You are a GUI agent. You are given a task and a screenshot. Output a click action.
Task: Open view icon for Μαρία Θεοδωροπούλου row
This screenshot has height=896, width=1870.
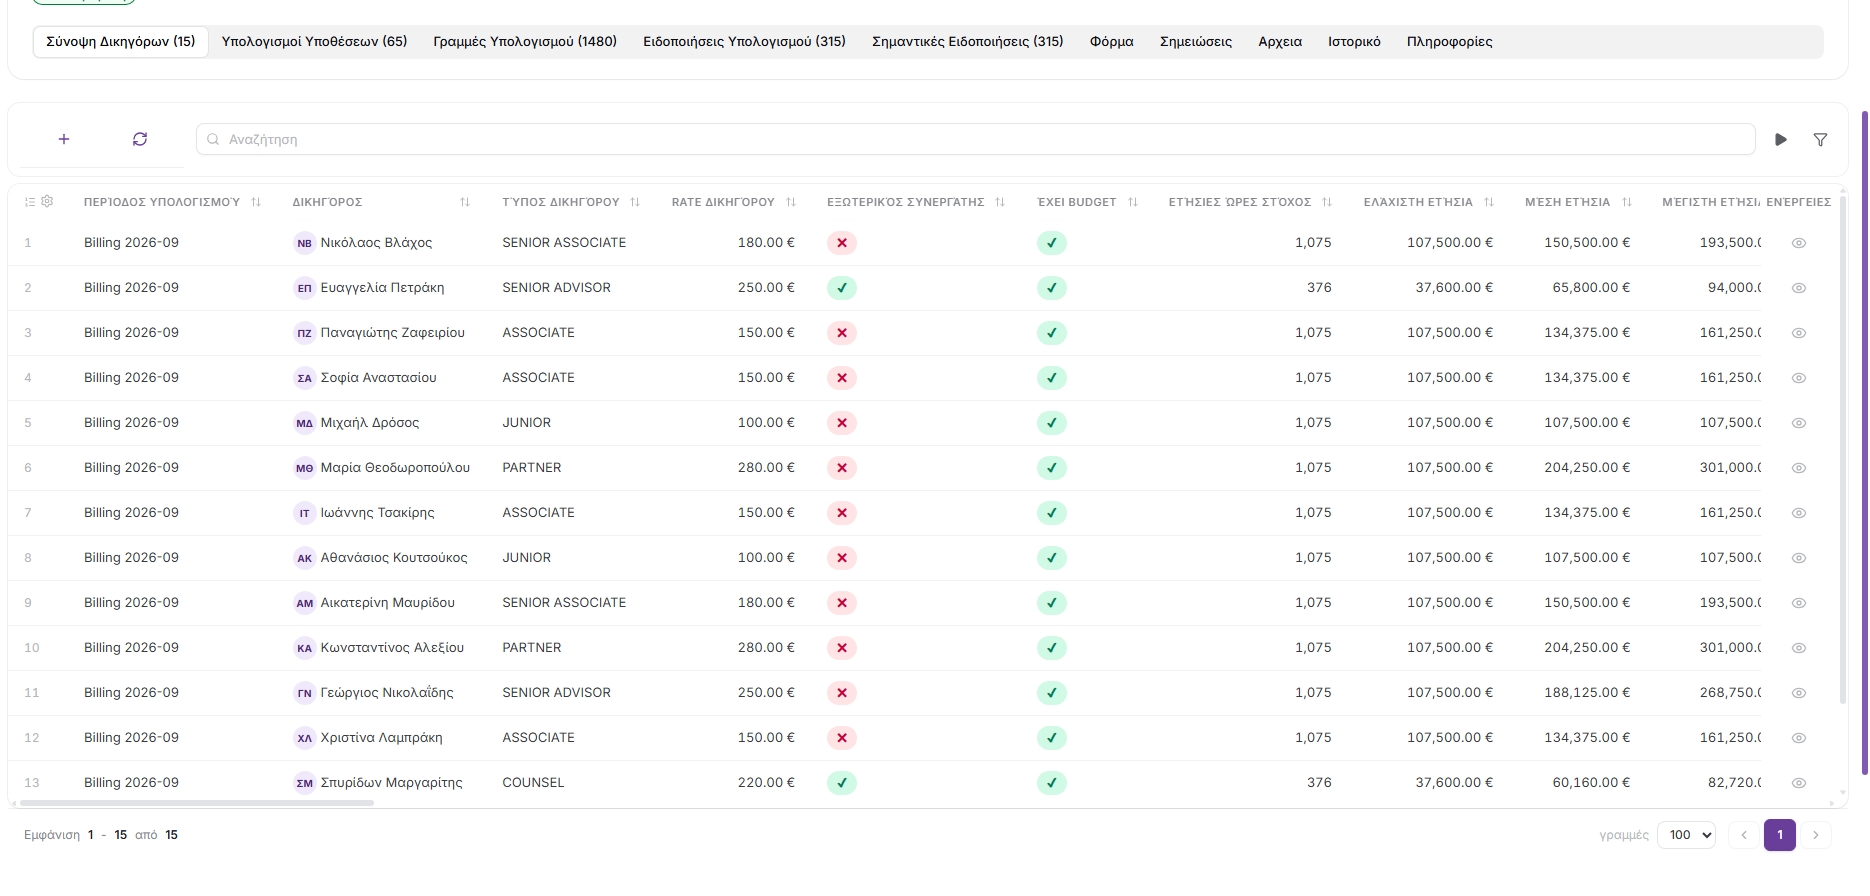click(1799, 468)
